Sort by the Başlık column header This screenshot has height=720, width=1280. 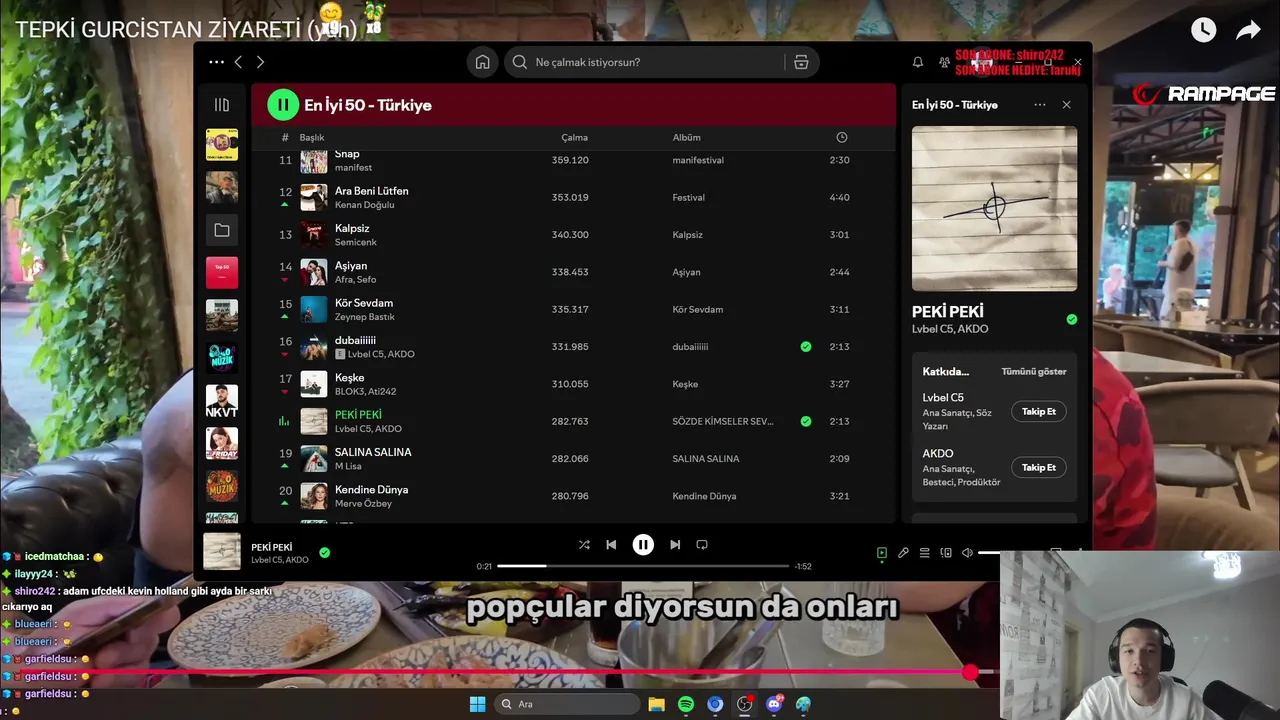pyautogui.click(x=312, y=138)
